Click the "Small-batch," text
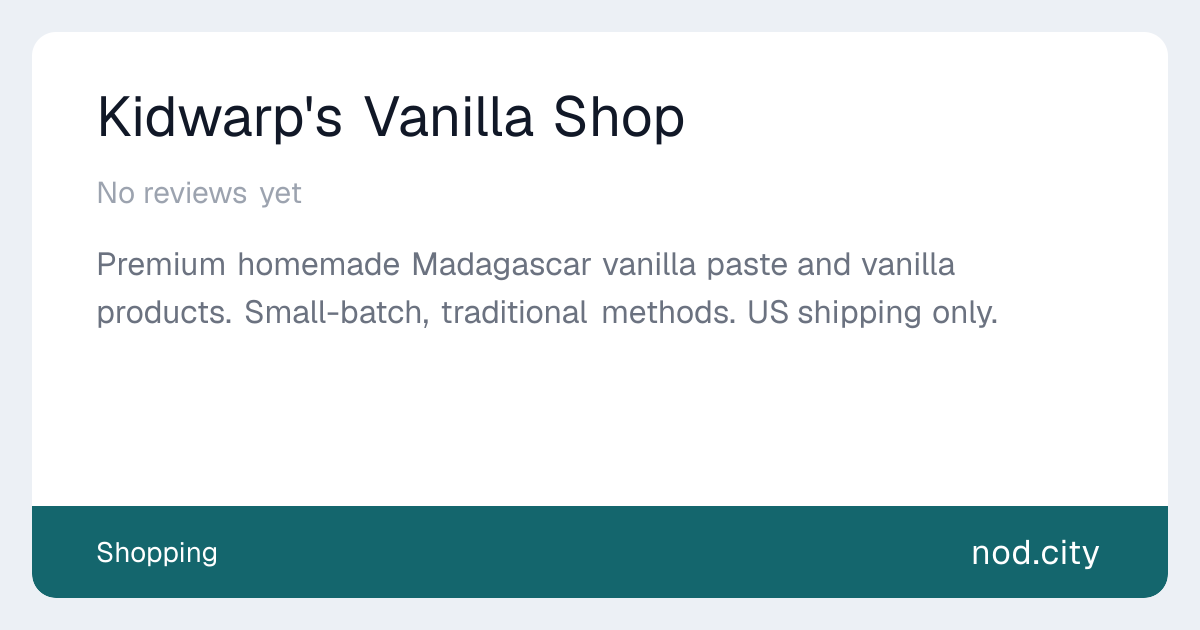The width and height of the screenshot is (1200, 630). click(x=337, y=313)
